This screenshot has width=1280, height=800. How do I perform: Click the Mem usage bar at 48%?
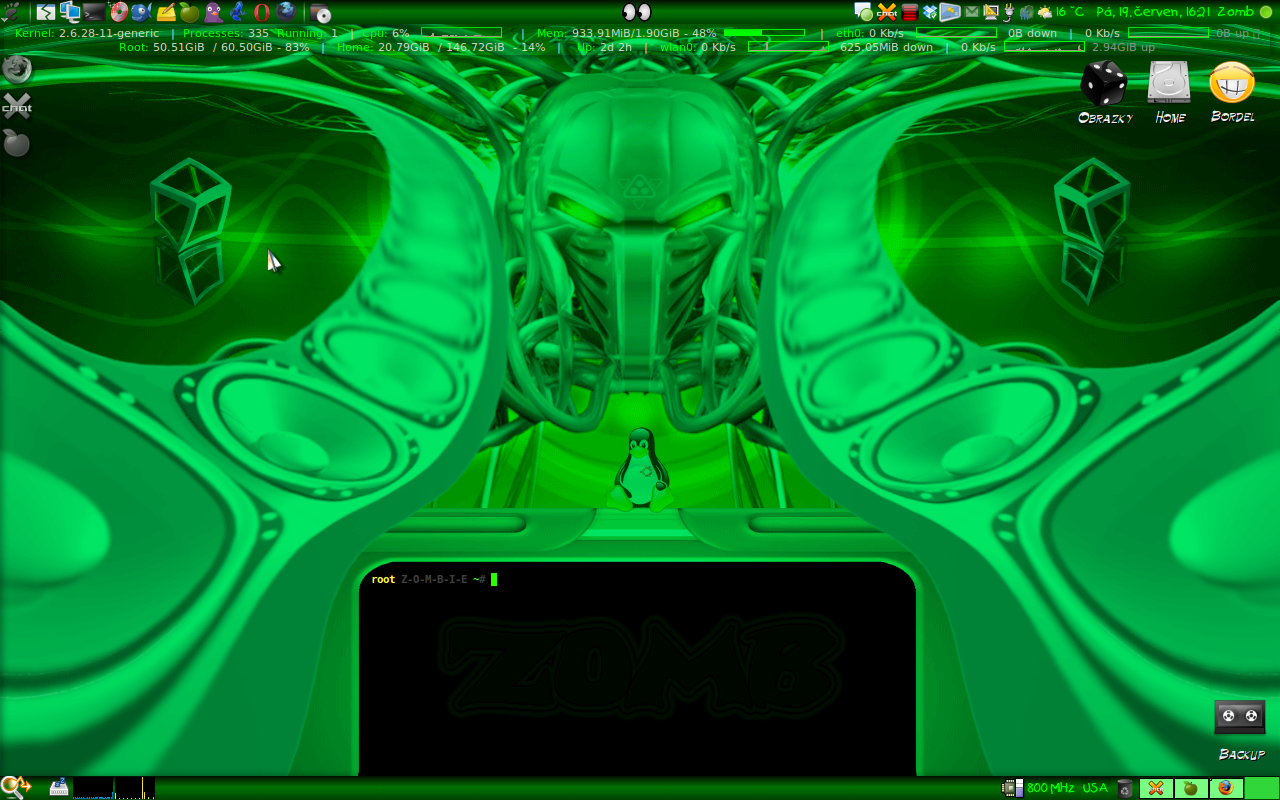point(764,34)
